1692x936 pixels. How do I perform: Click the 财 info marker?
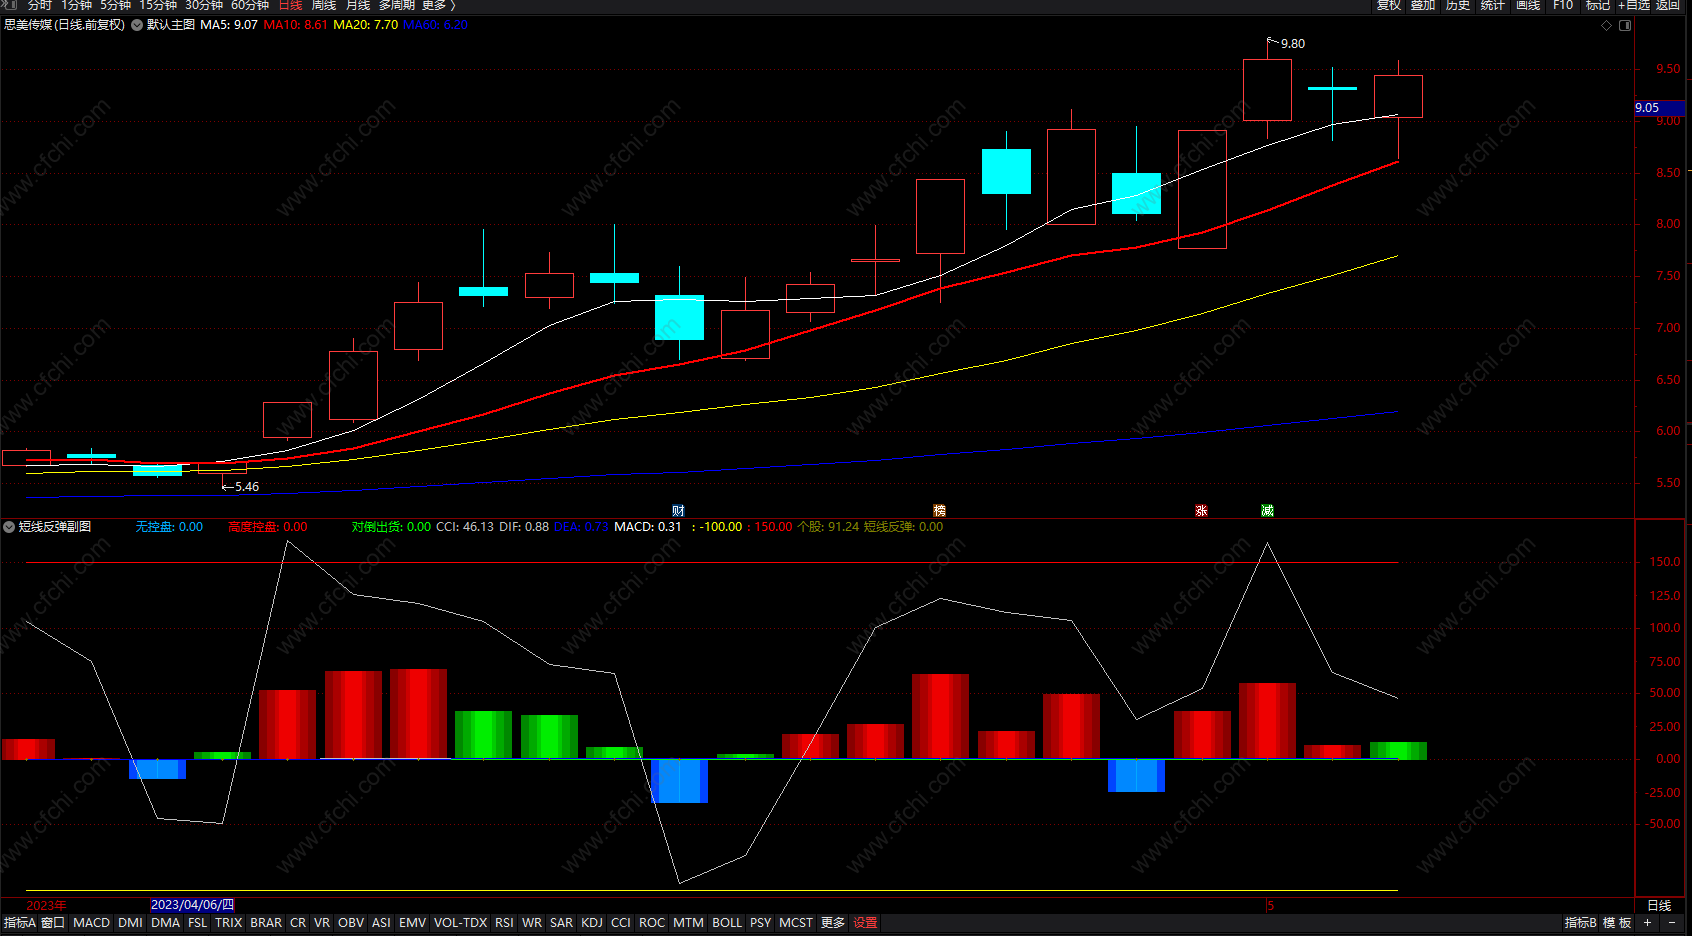pyautogui.click(x=678, y=511)
